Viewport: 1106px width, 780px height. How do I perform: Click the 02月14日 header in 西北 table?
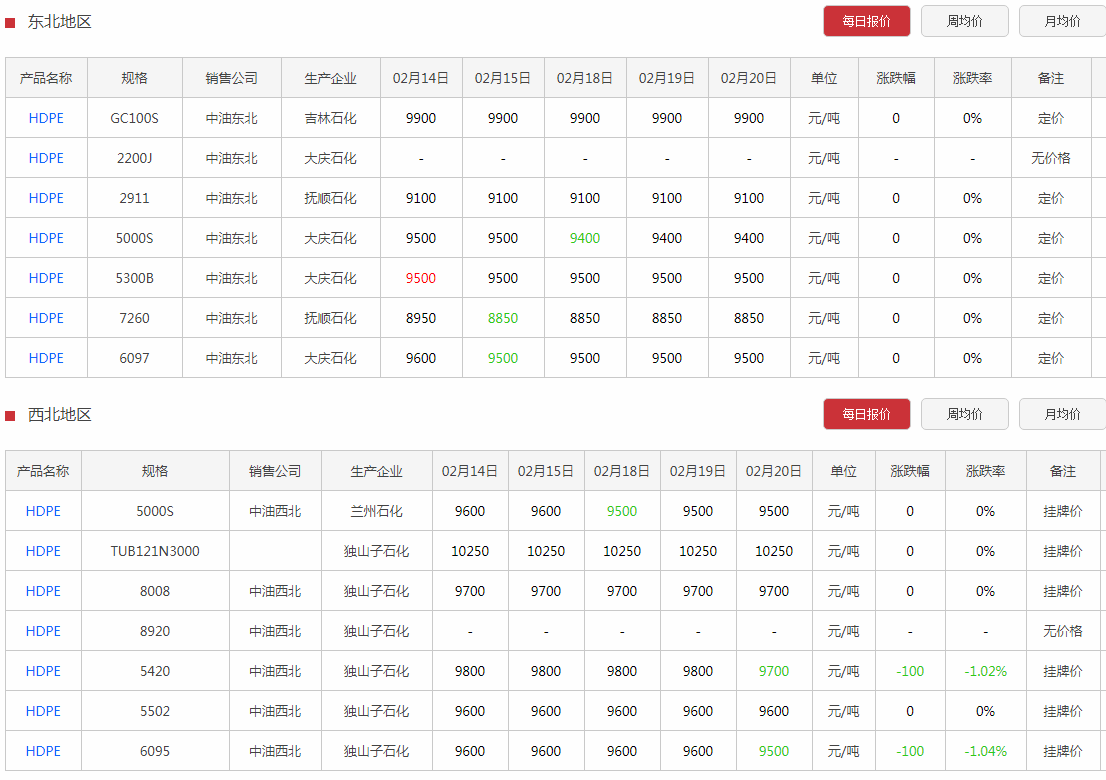470,471
